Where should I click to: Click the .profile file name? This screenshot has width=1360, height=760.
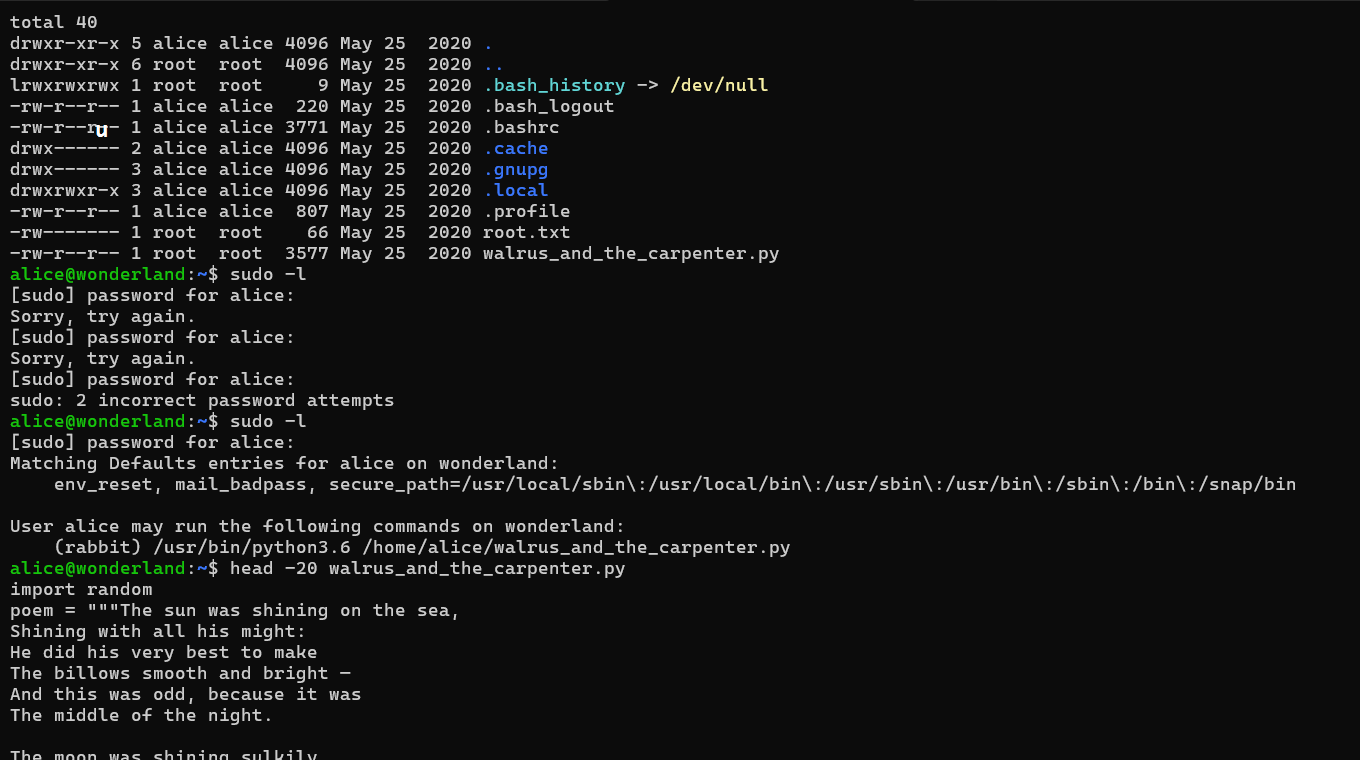point(527,211)
